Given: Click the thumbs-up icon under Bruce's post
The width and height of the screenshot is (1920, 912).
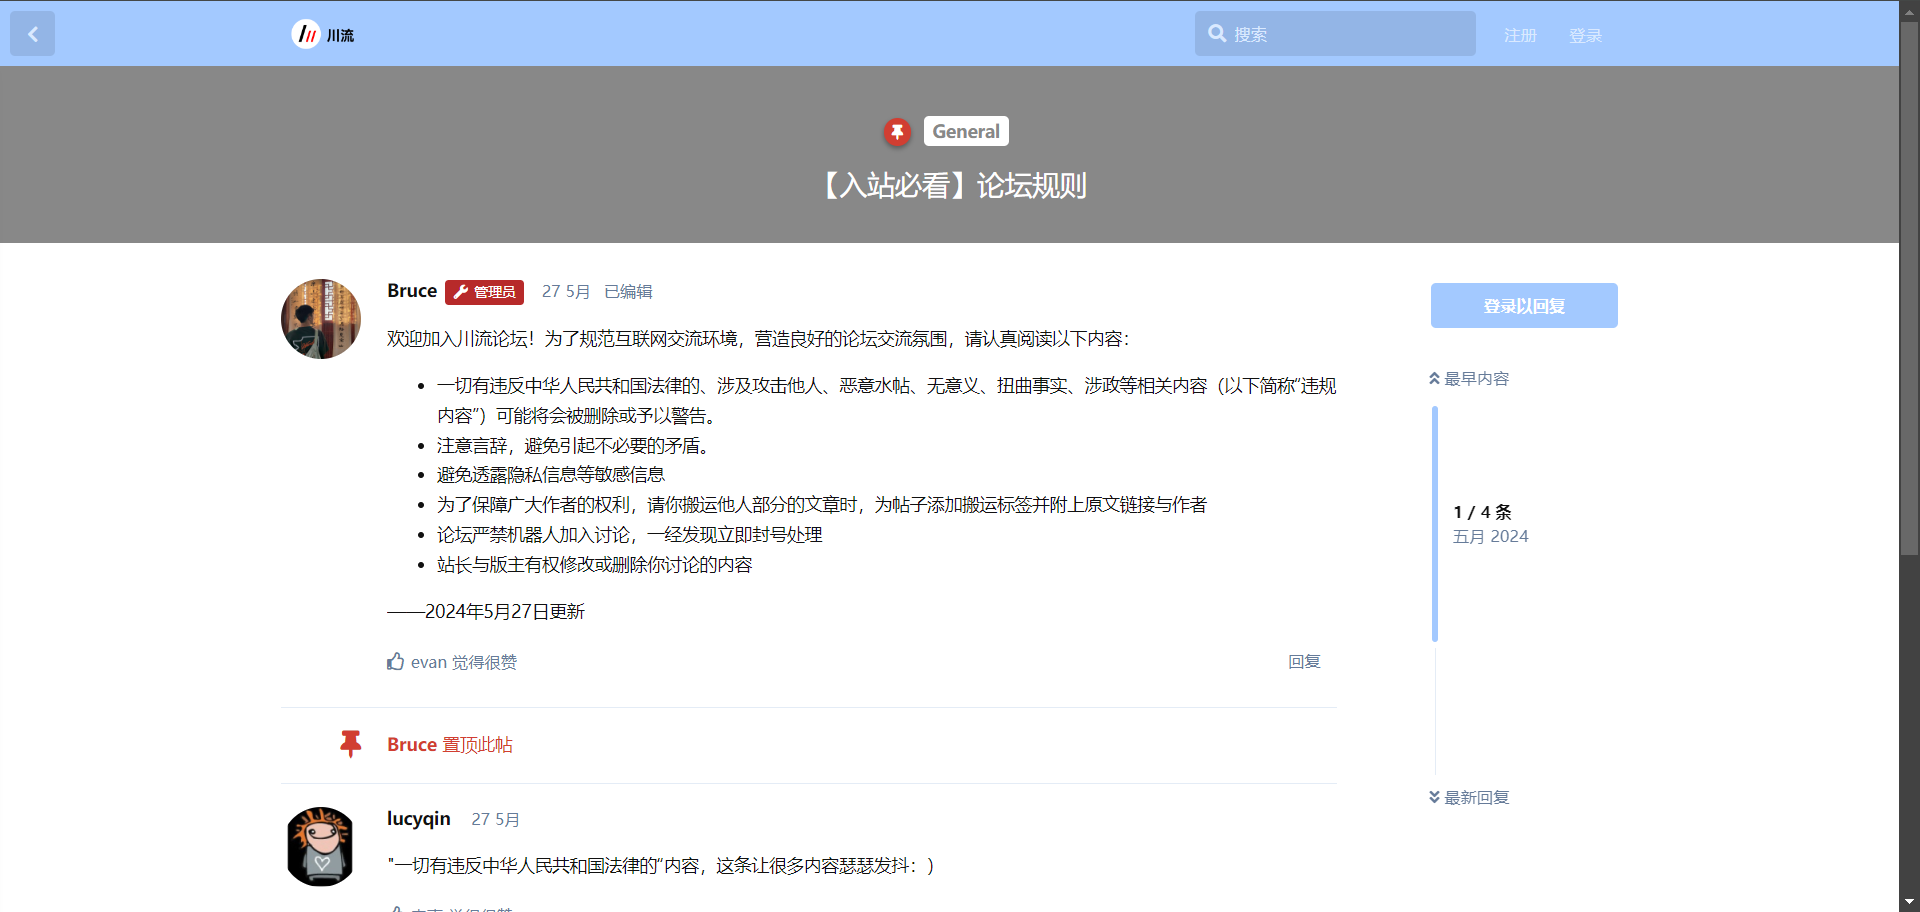Looking at the screenshot, I should pos(396,662).
